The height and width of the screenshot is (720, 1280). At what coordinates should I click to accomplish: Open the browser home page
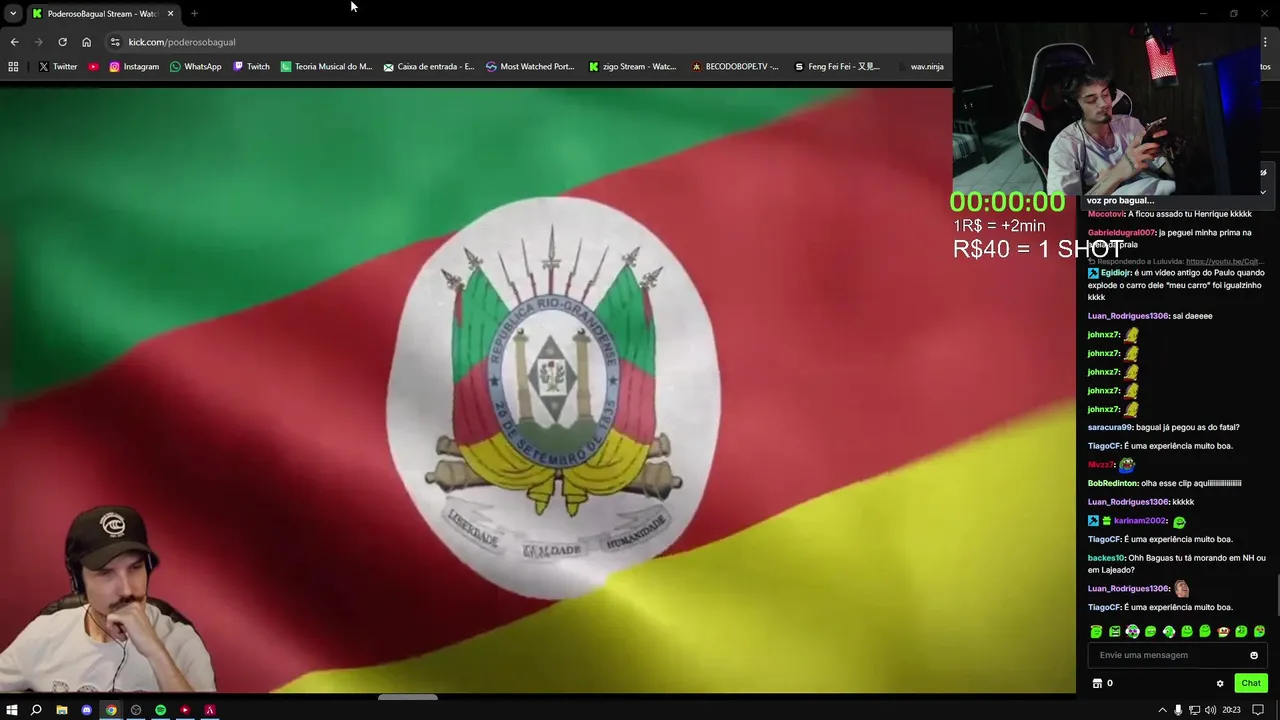click(86, 42)
